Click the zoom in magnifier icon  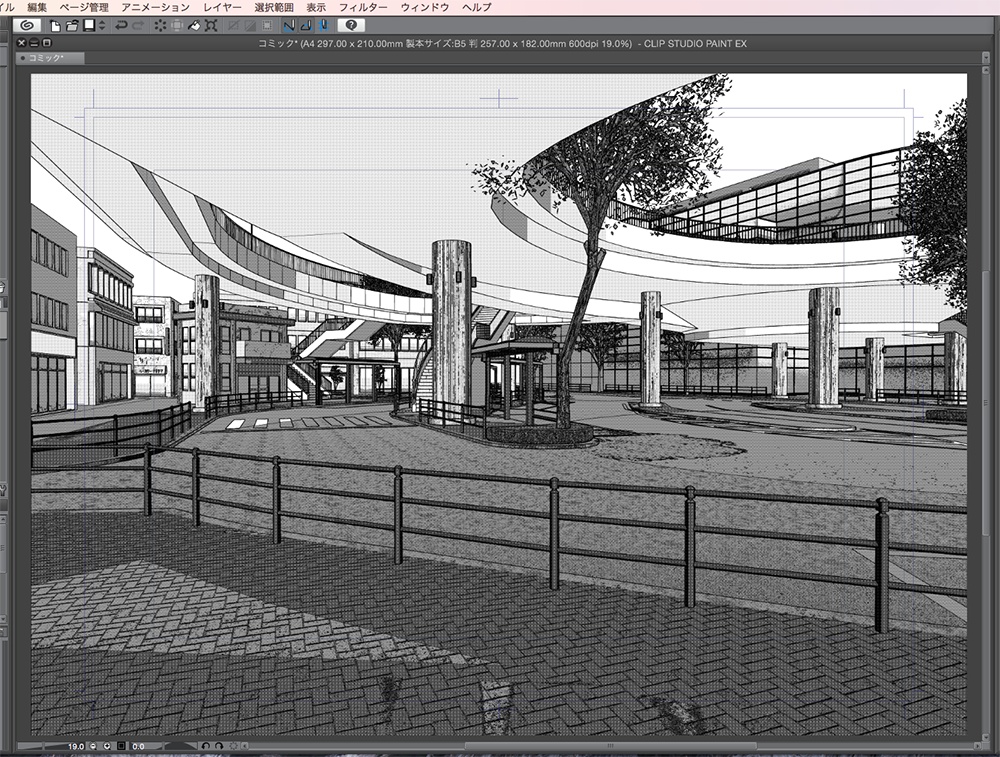107,746
